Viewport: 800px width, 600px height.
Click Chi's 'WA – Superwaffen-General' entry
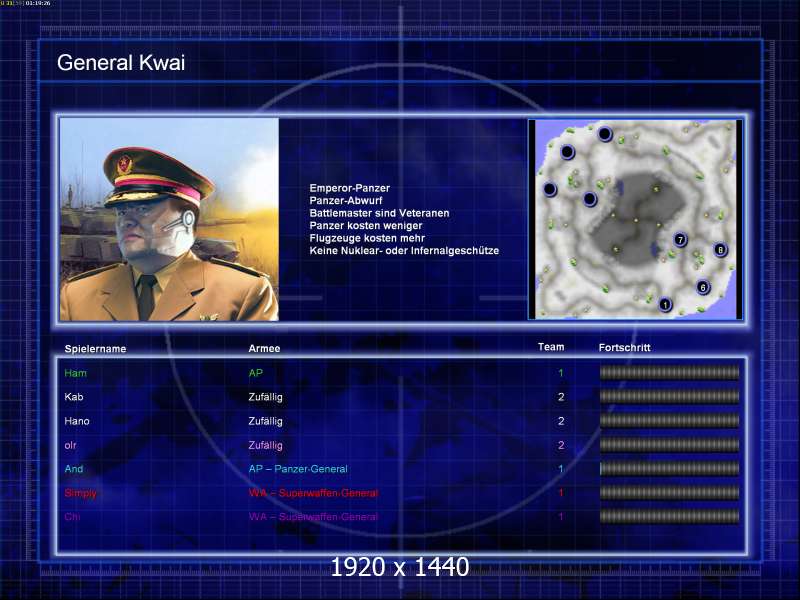tap(313, 517)
